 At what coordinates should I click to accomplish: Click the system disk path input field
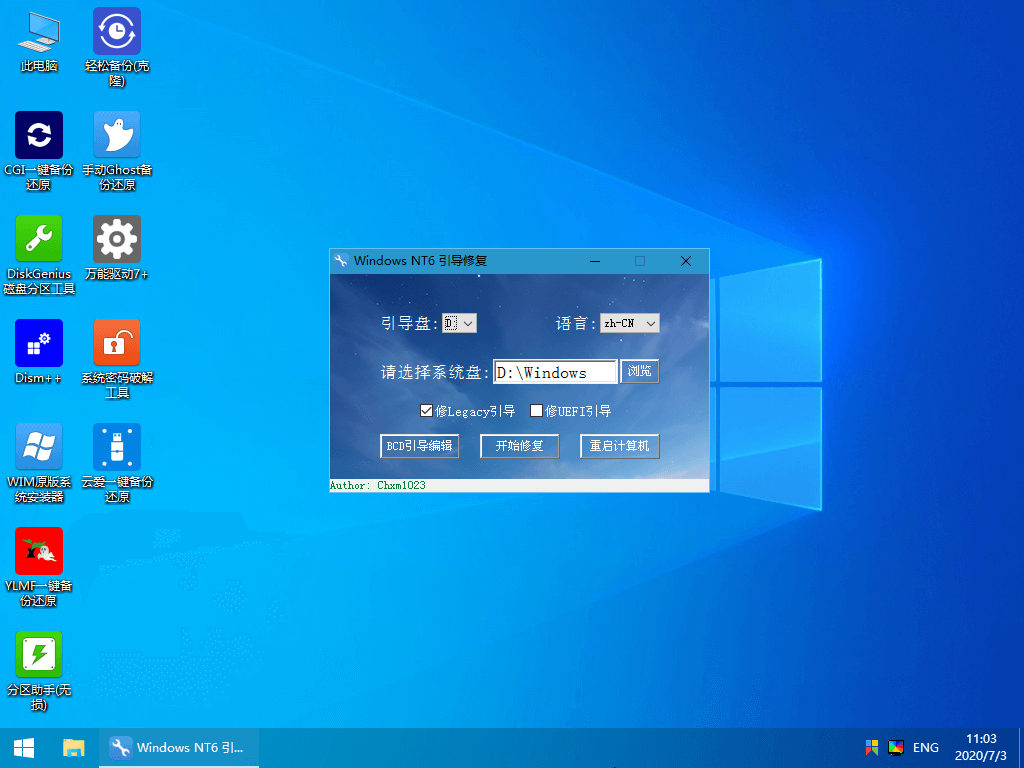(555, 372)
